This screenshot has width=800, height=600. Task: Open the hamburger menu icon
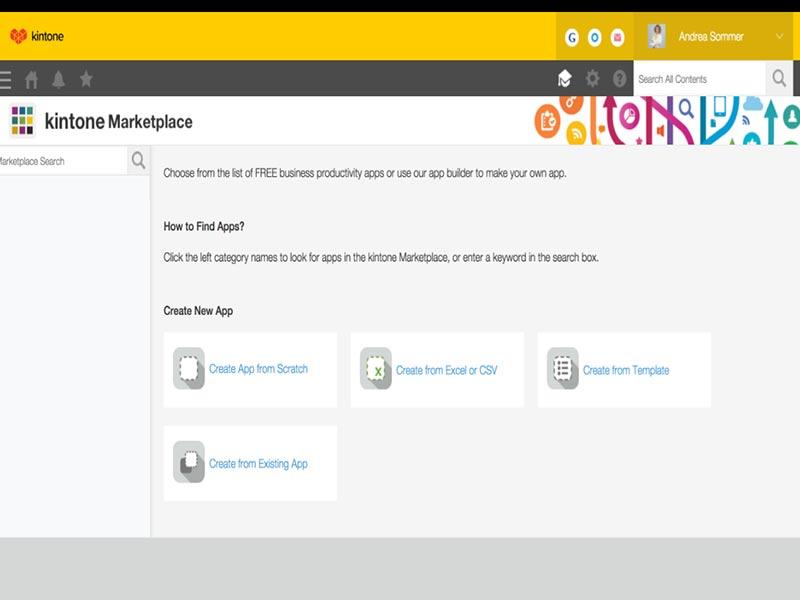click(x=6, y=80)
